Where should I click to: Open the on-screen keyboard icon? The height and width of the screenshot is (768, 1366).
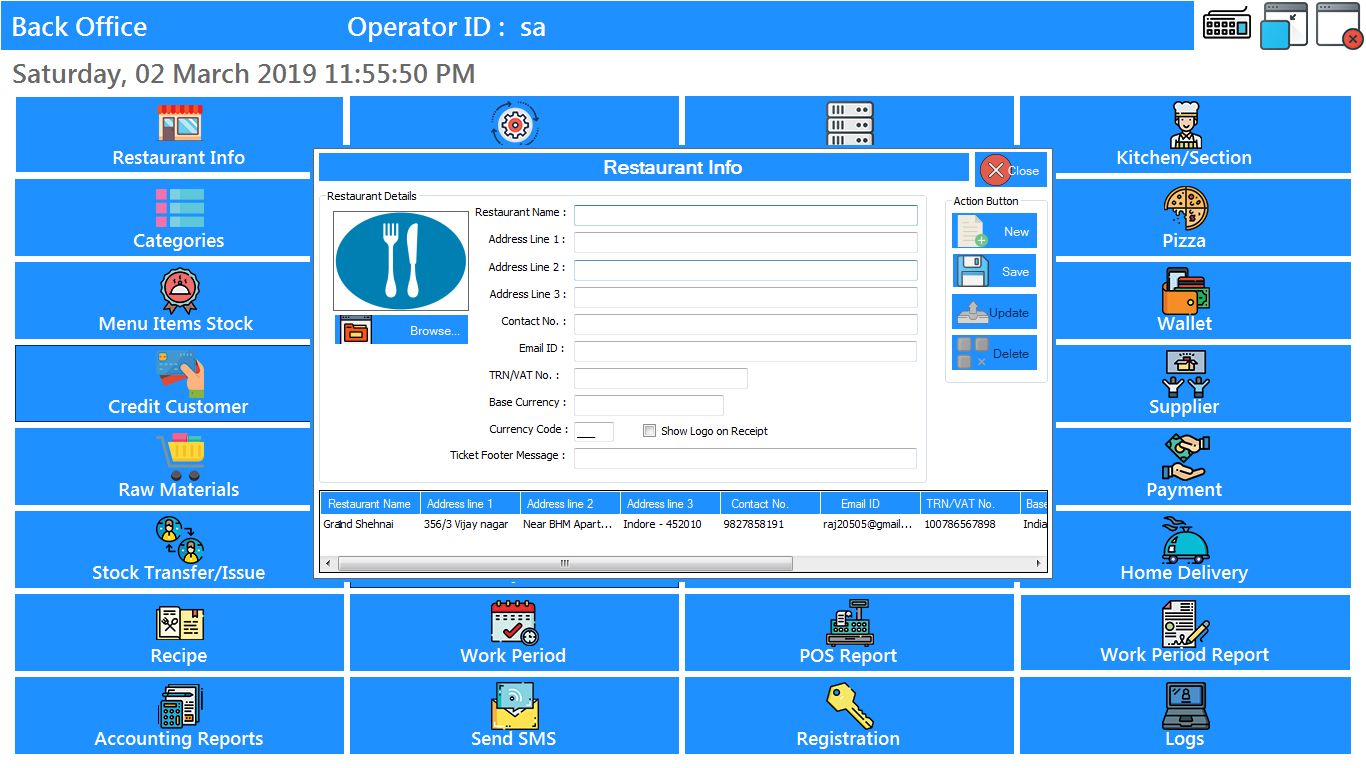coord(1226,24)
